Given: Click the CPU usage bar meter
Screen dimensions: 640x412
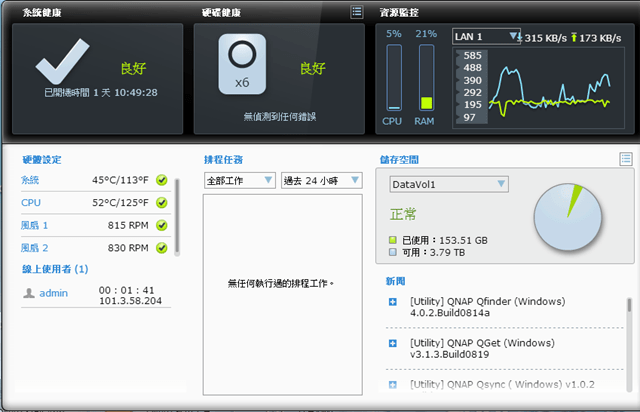Looking at the screenshot, I should coord(394,78).
